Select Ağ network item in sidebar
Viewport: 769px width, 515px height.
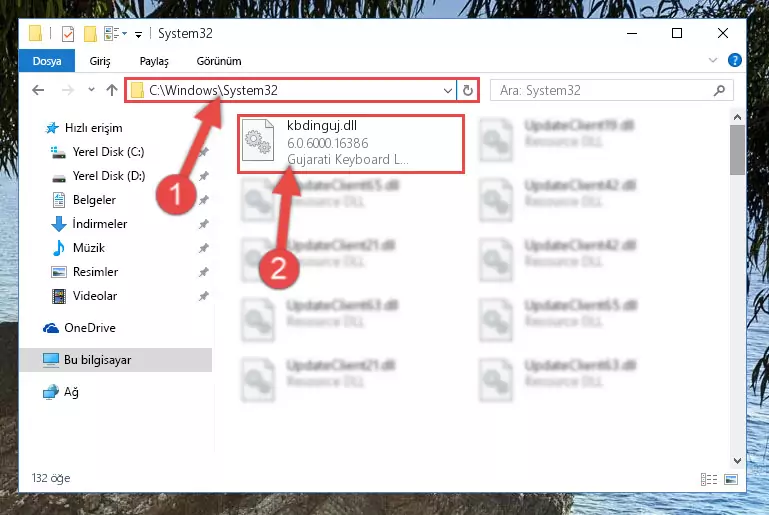(x=71, y=392)
